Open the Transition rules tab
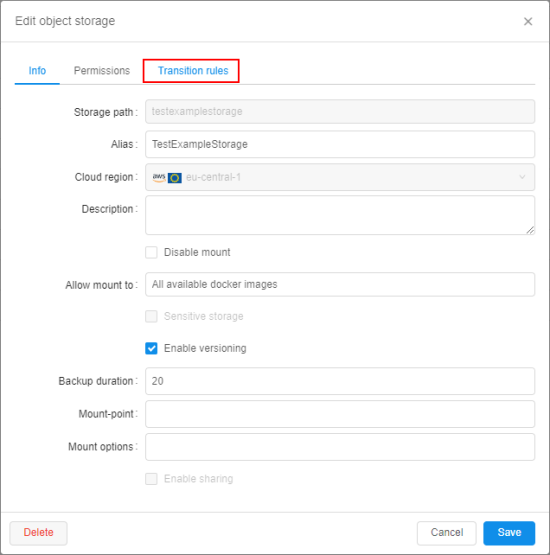 [193, 71]
